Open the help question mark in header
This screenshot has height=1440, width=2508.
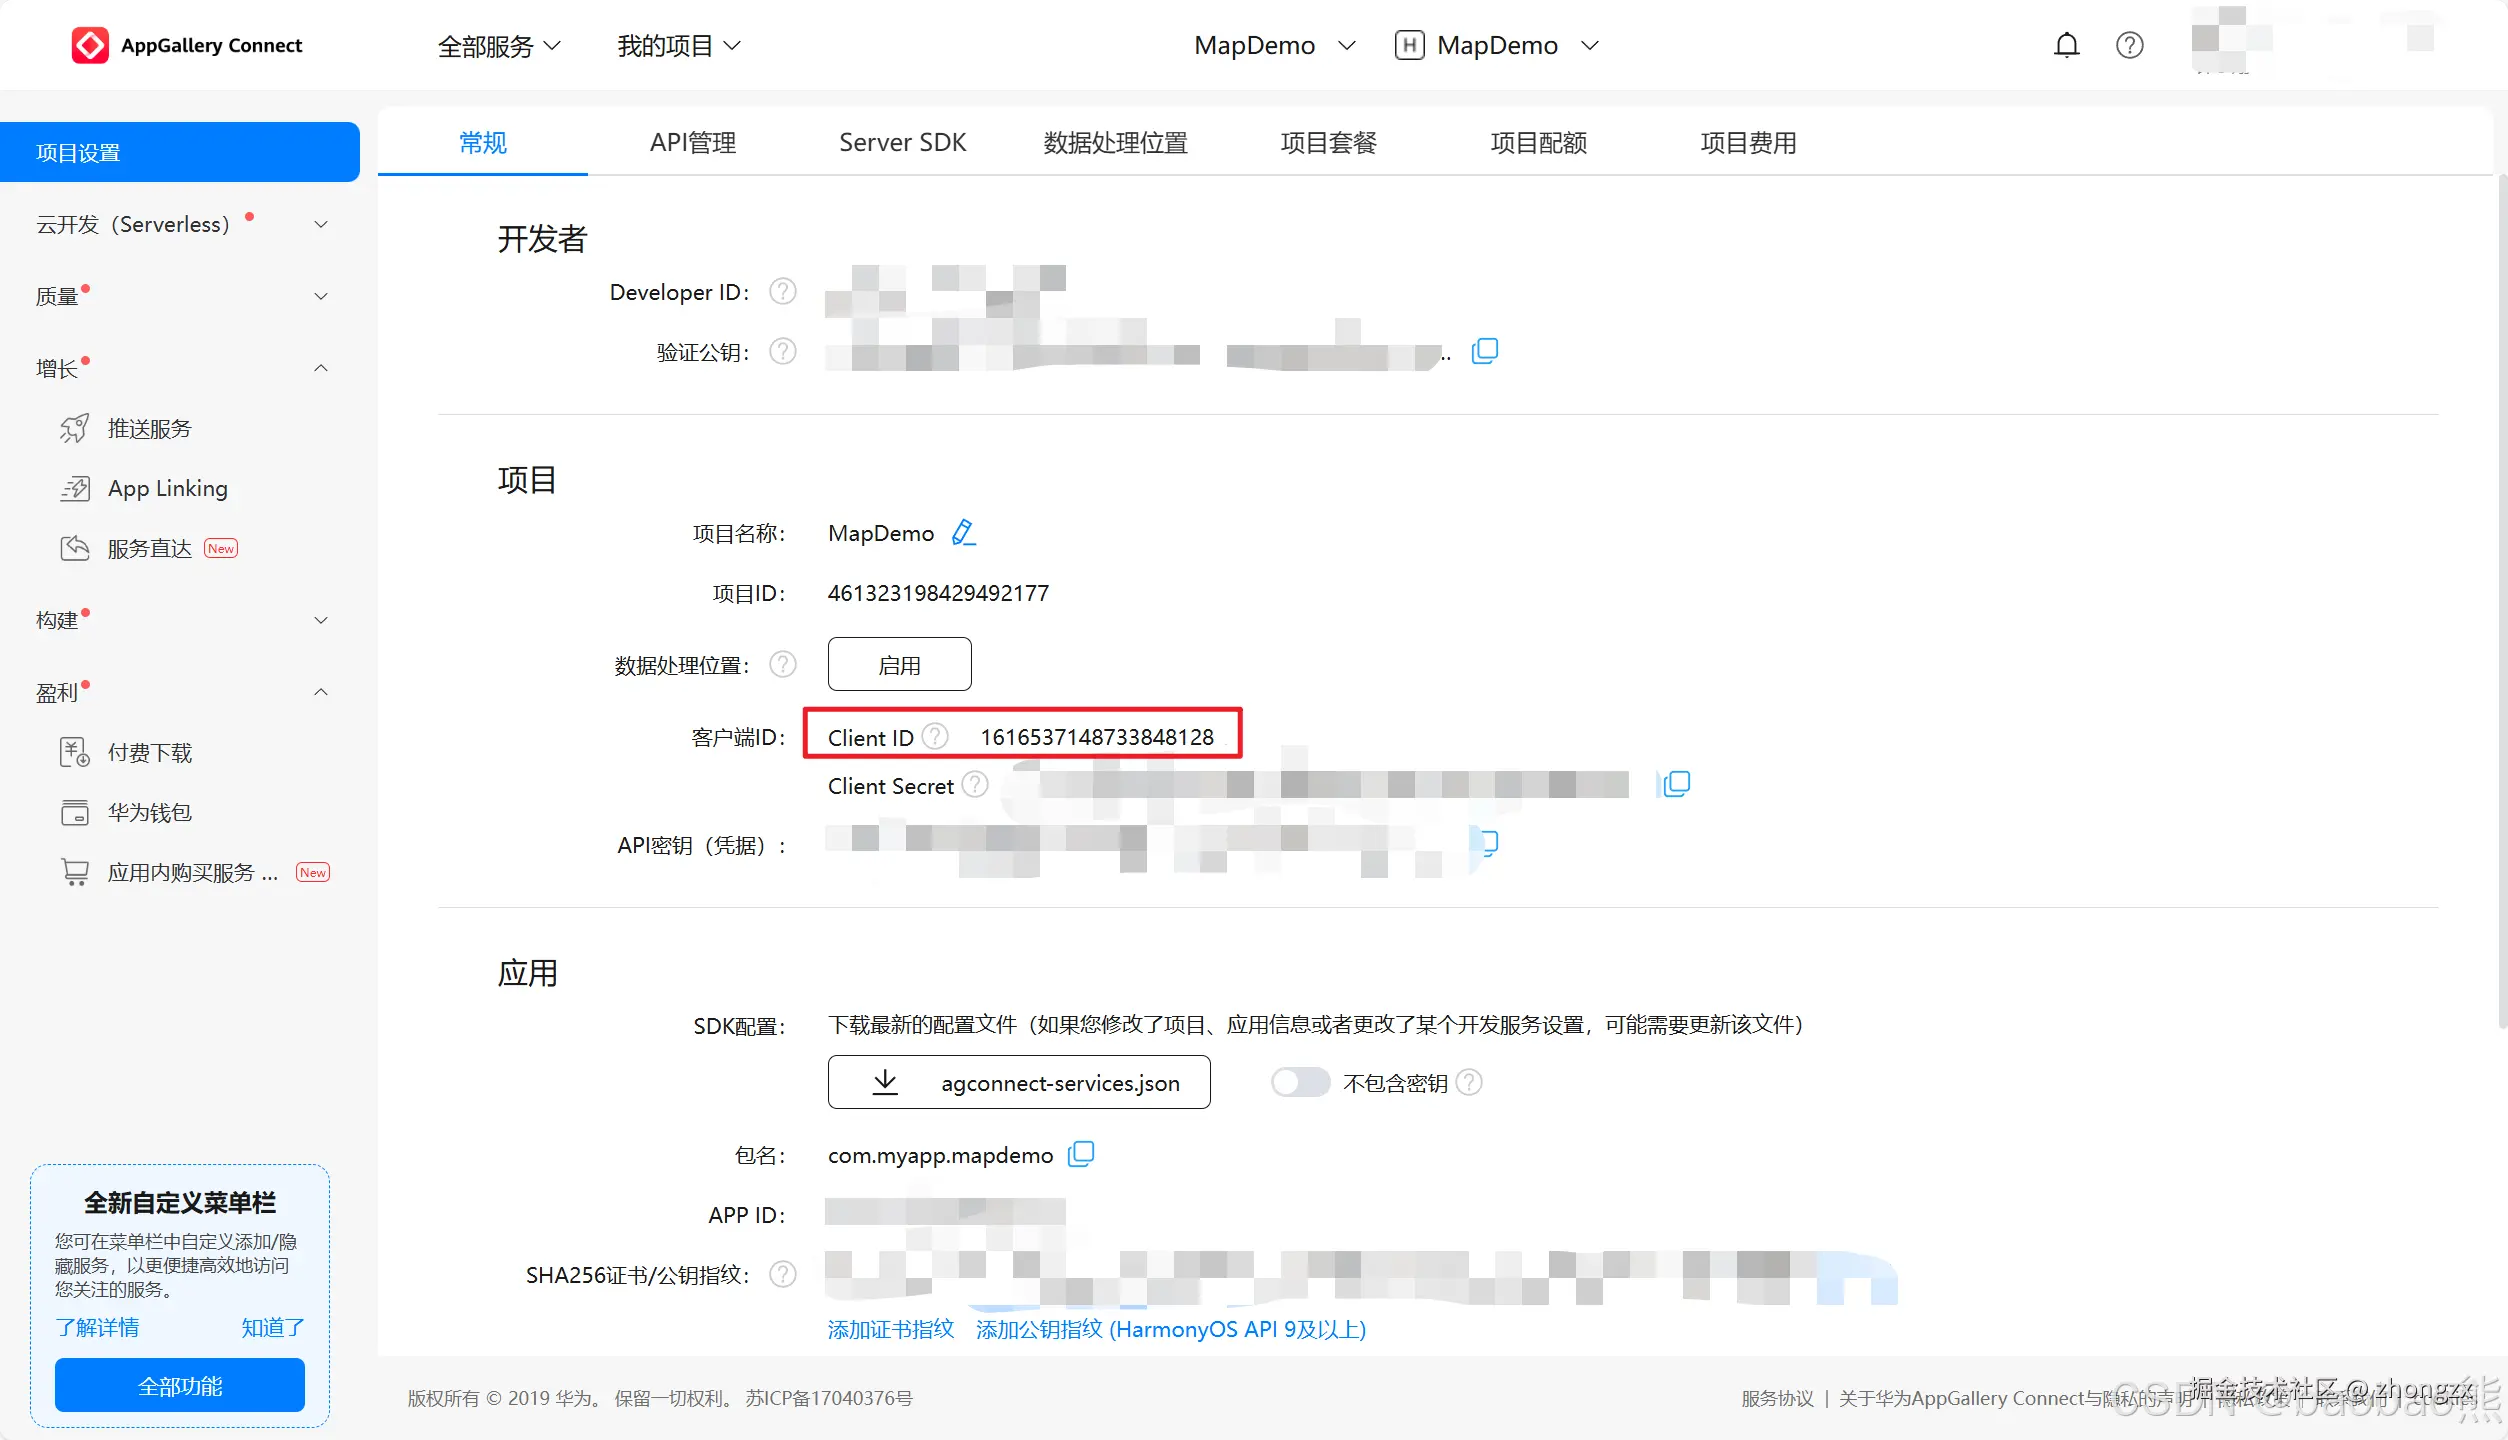pyautogui.click(x=2129, y=45)
